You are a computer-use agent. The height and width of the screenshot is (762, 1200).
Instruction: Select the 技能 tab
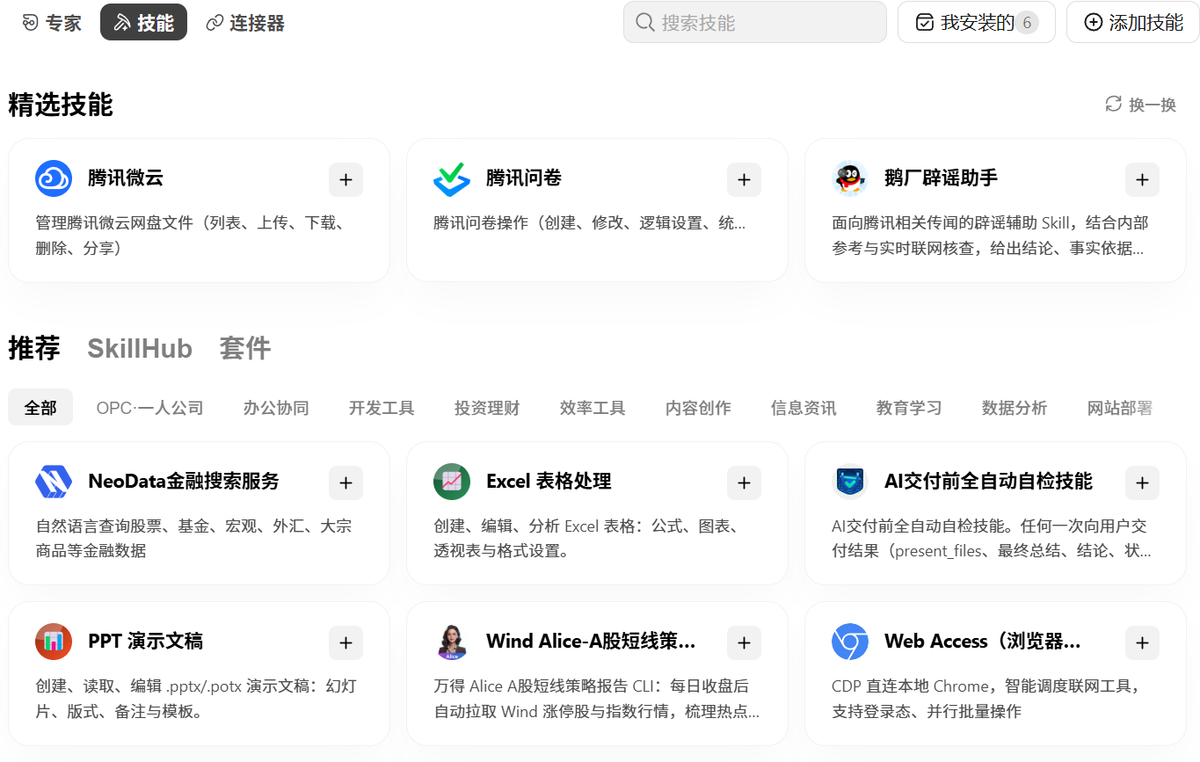click(x=144, y=23)
